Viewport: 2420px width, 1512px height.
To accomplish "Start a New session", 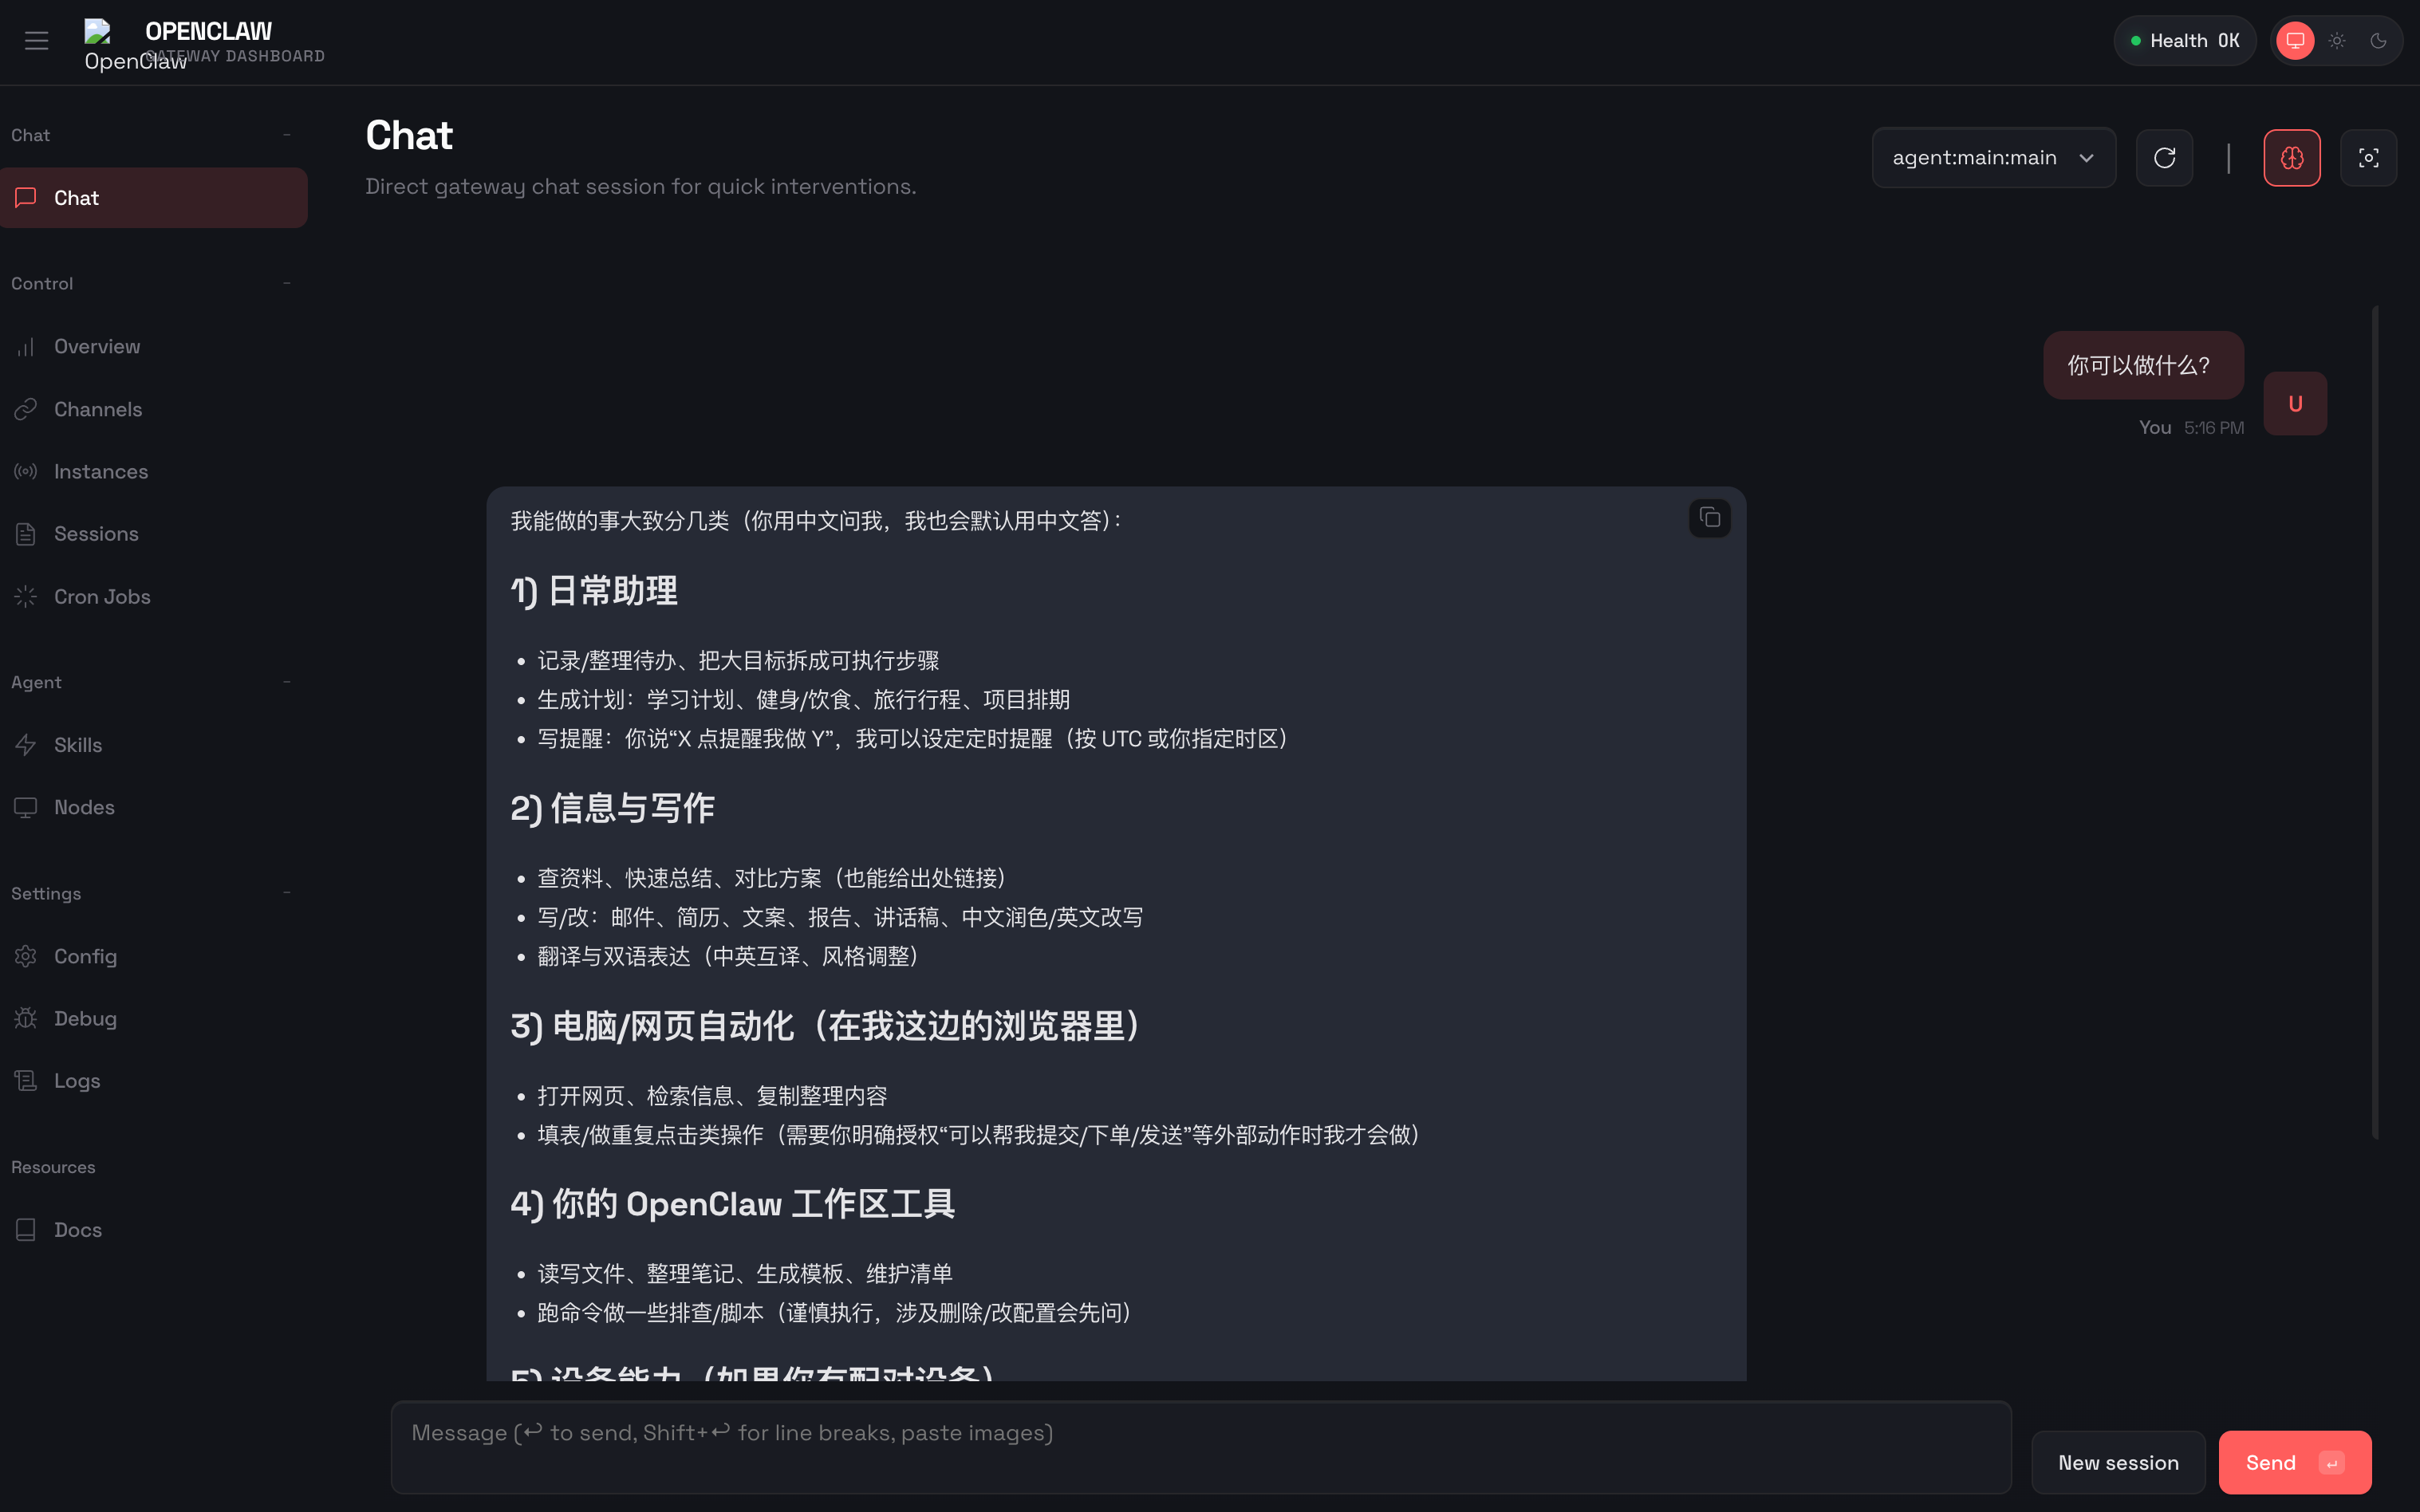I will tap(2117, 1461).
